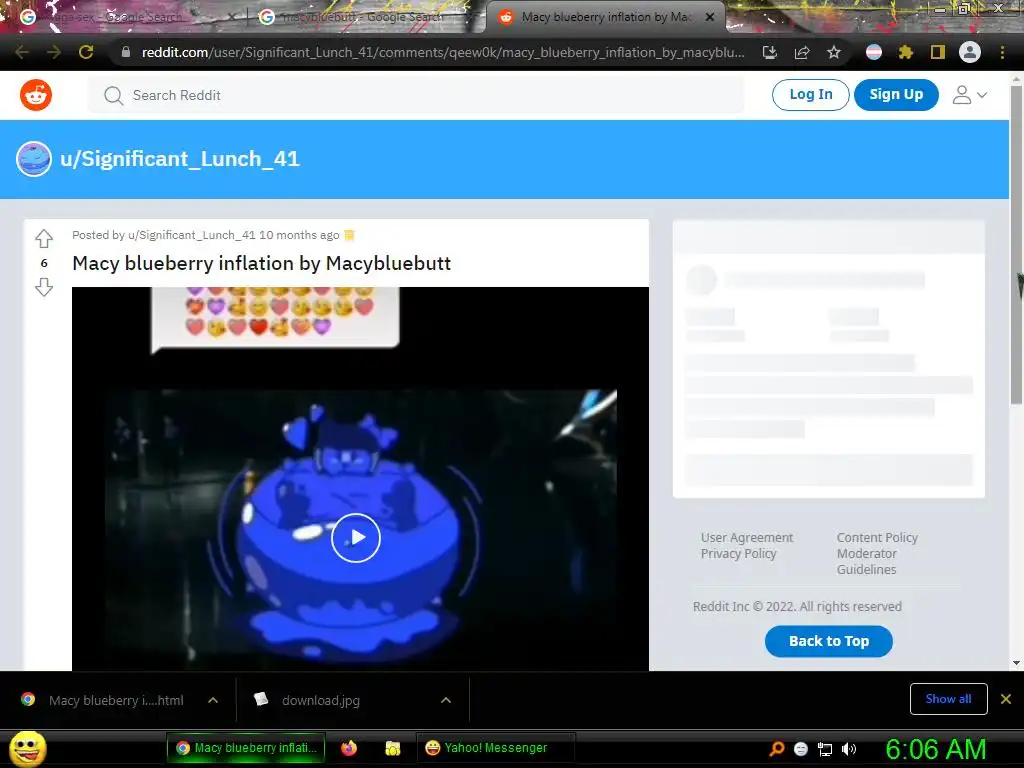Click the search magnifier icon in Reddit
Image resolution: width=1024 pixels, height=768 pixels.
coord(113,95)
